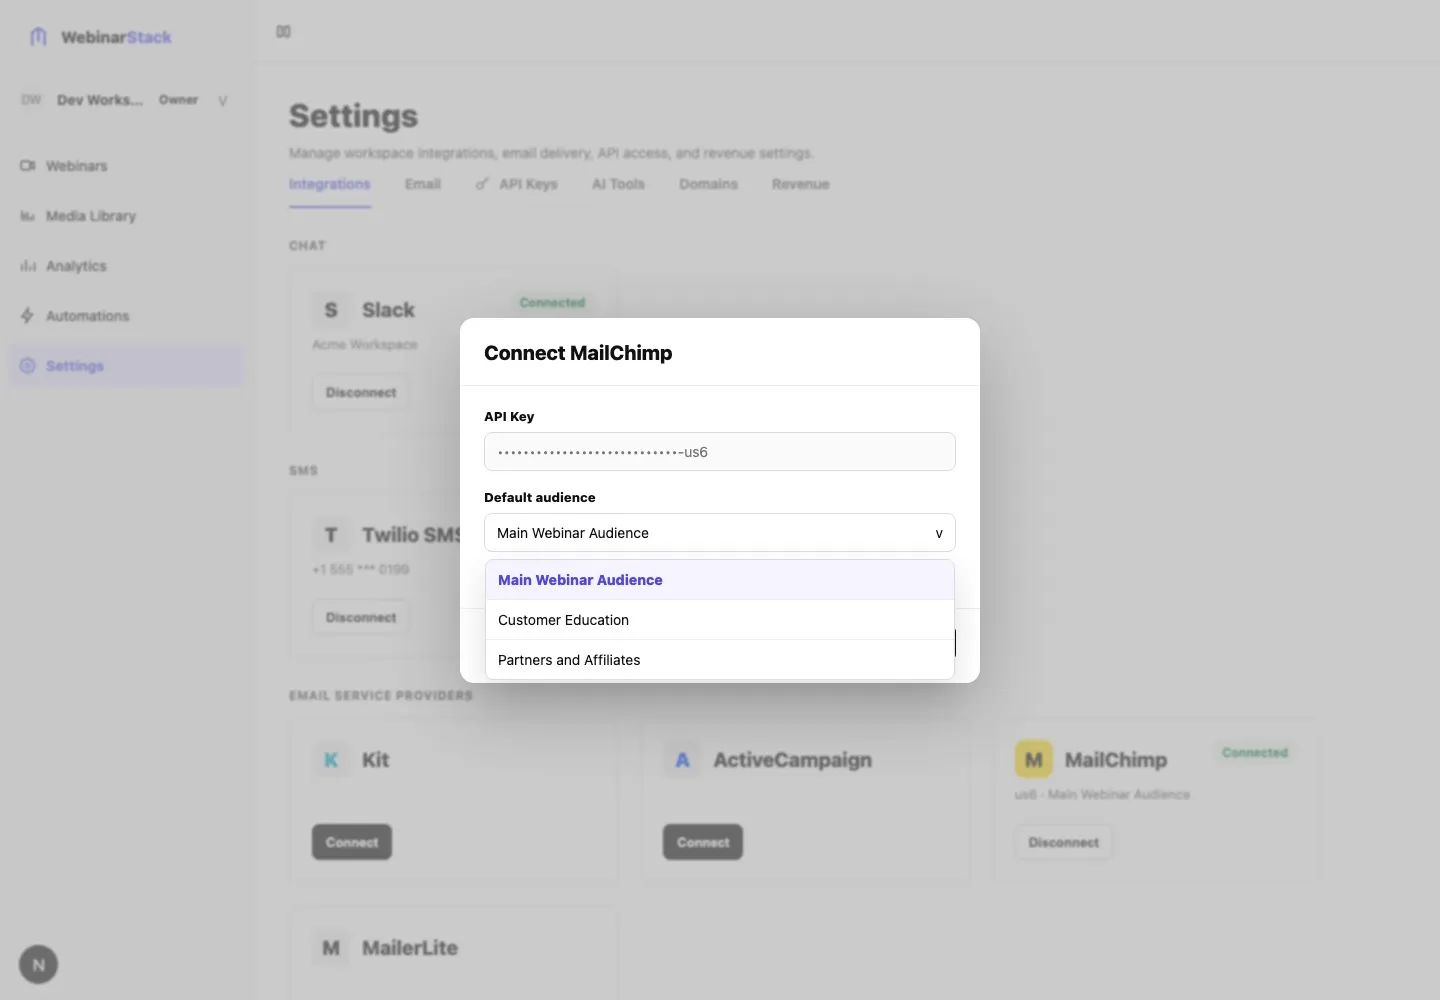Click the Owner role label
1440x1000 pixels.
pyautogui.click(x=178, y=100)
